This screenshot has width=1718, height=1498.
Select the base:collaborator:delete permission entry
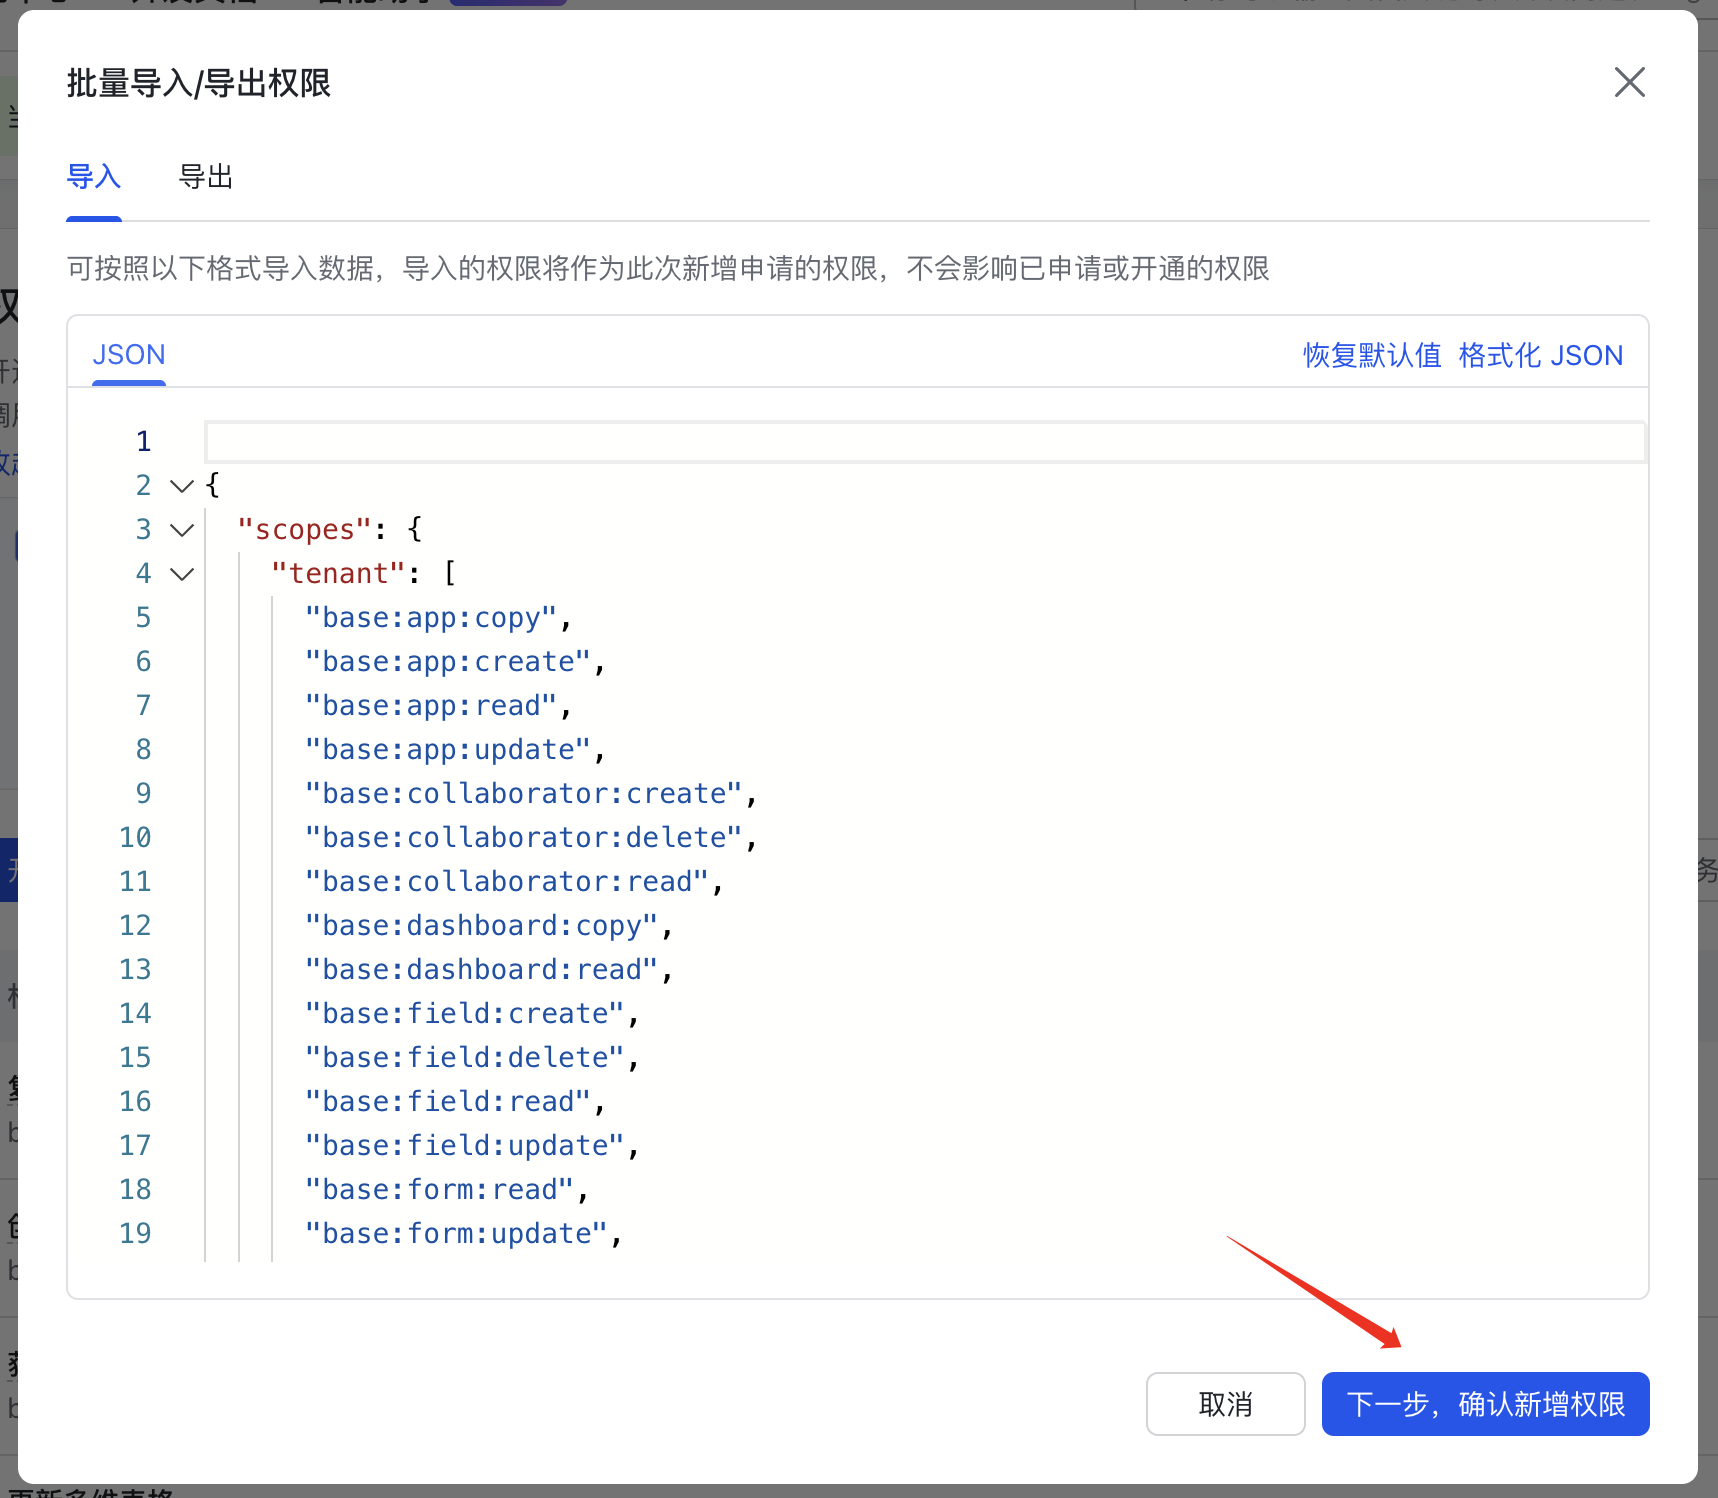[x=524, y=837]
